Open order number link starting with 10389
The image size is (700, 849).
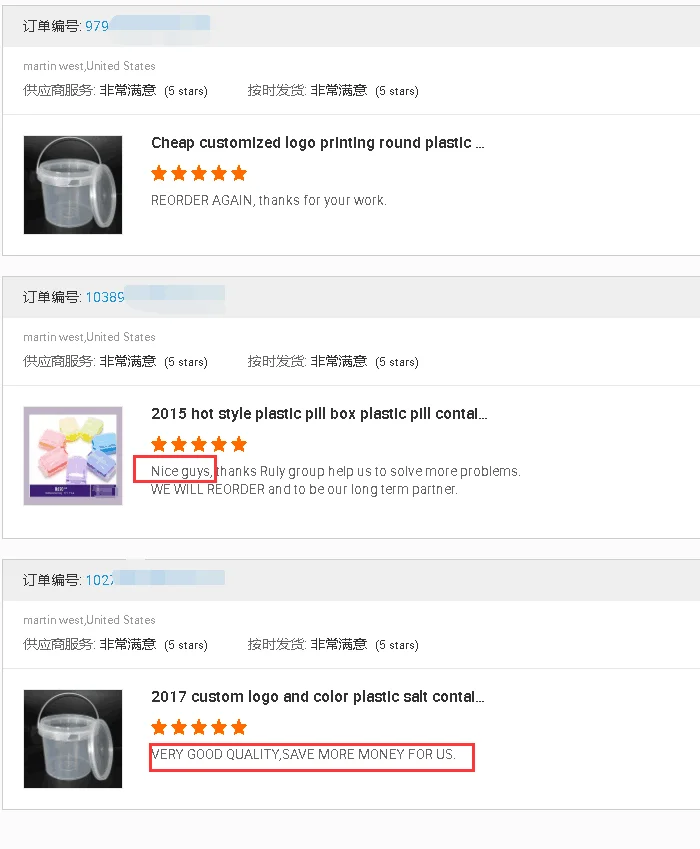[x=105, y=297]
